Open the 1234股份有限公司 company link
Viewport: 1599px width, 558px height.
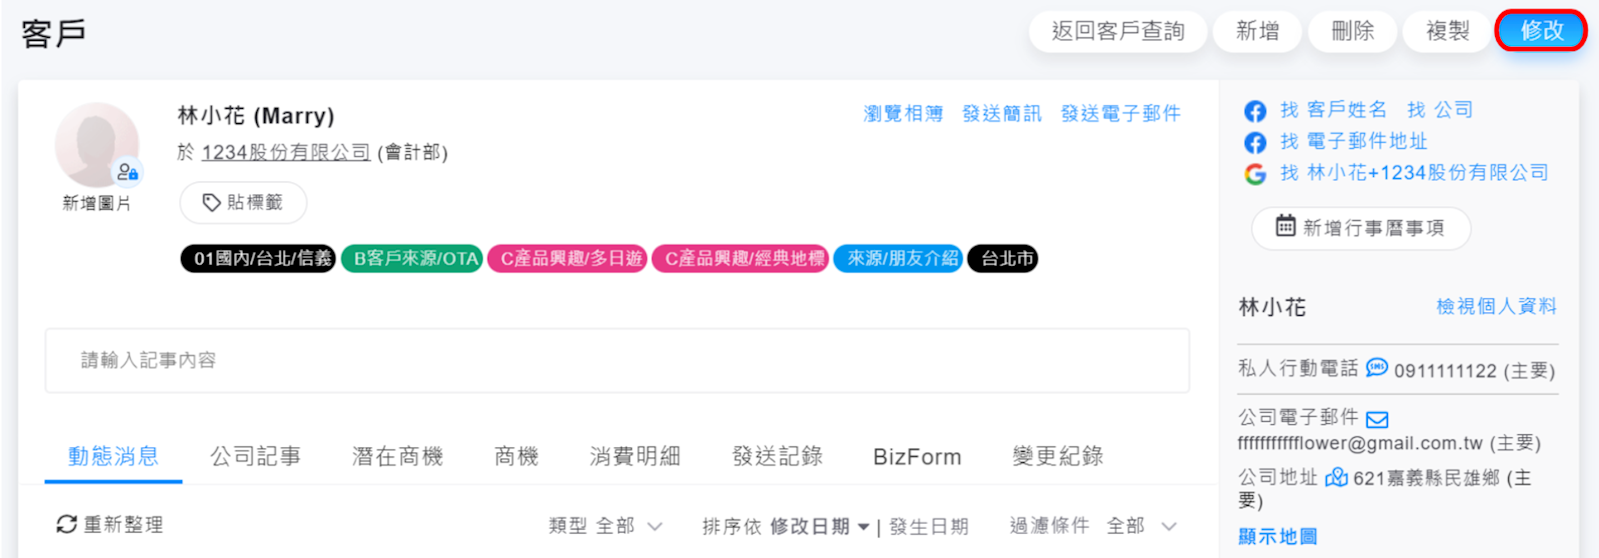[x=286, y=152]
